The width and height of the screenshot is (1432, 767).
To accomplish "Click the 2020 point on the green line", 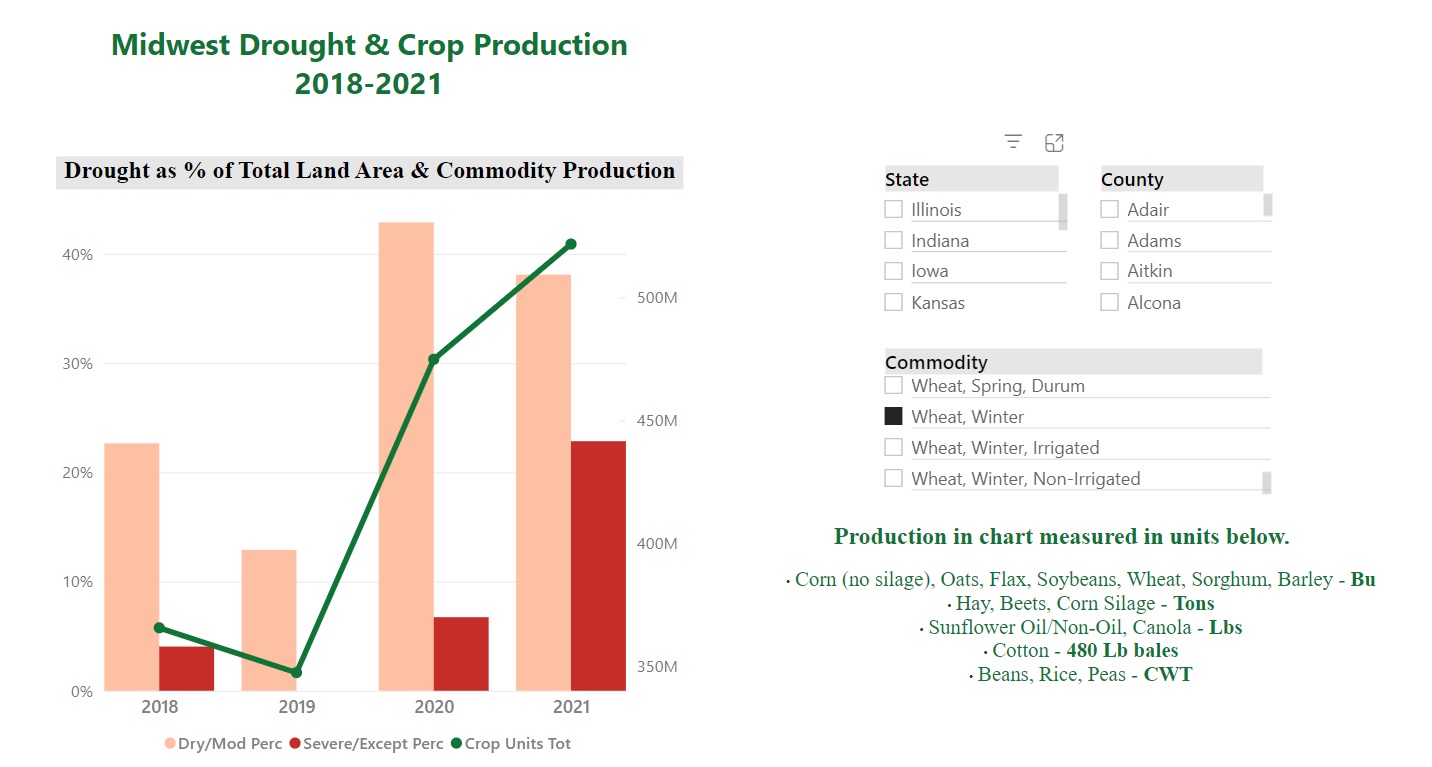I will click(433, 357).
